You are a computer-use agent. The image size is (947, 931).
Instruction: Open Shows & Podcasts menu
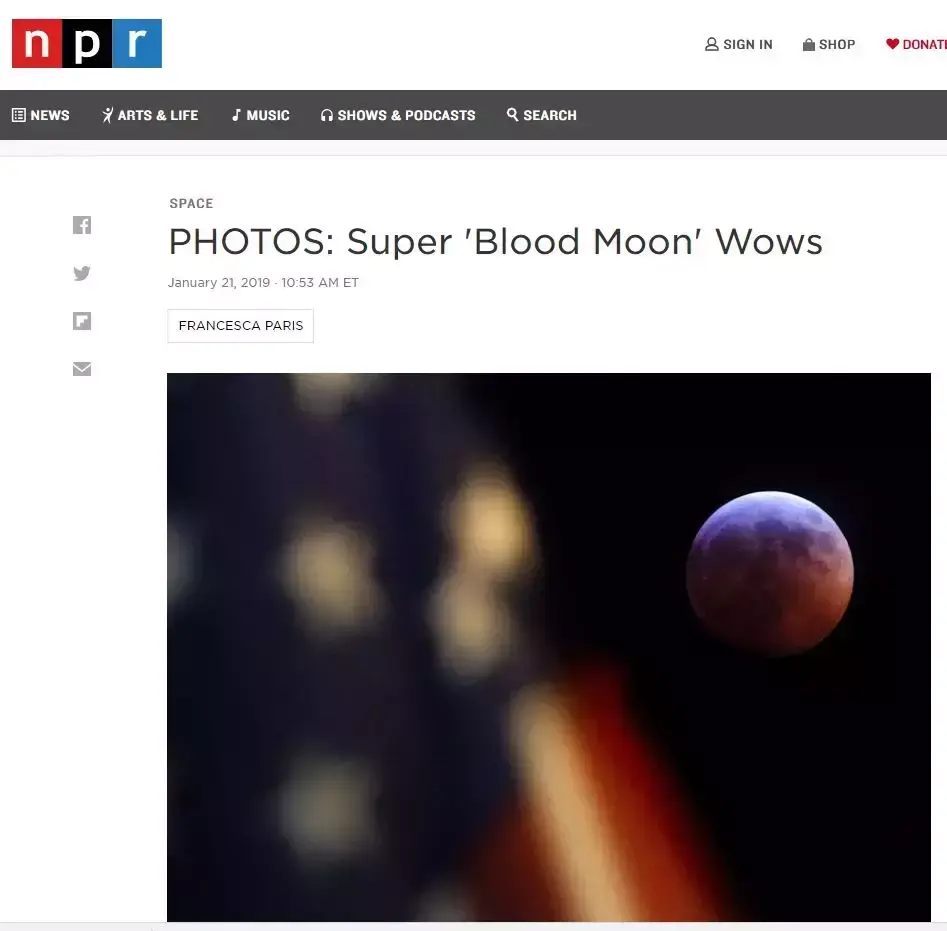point(398,115)
